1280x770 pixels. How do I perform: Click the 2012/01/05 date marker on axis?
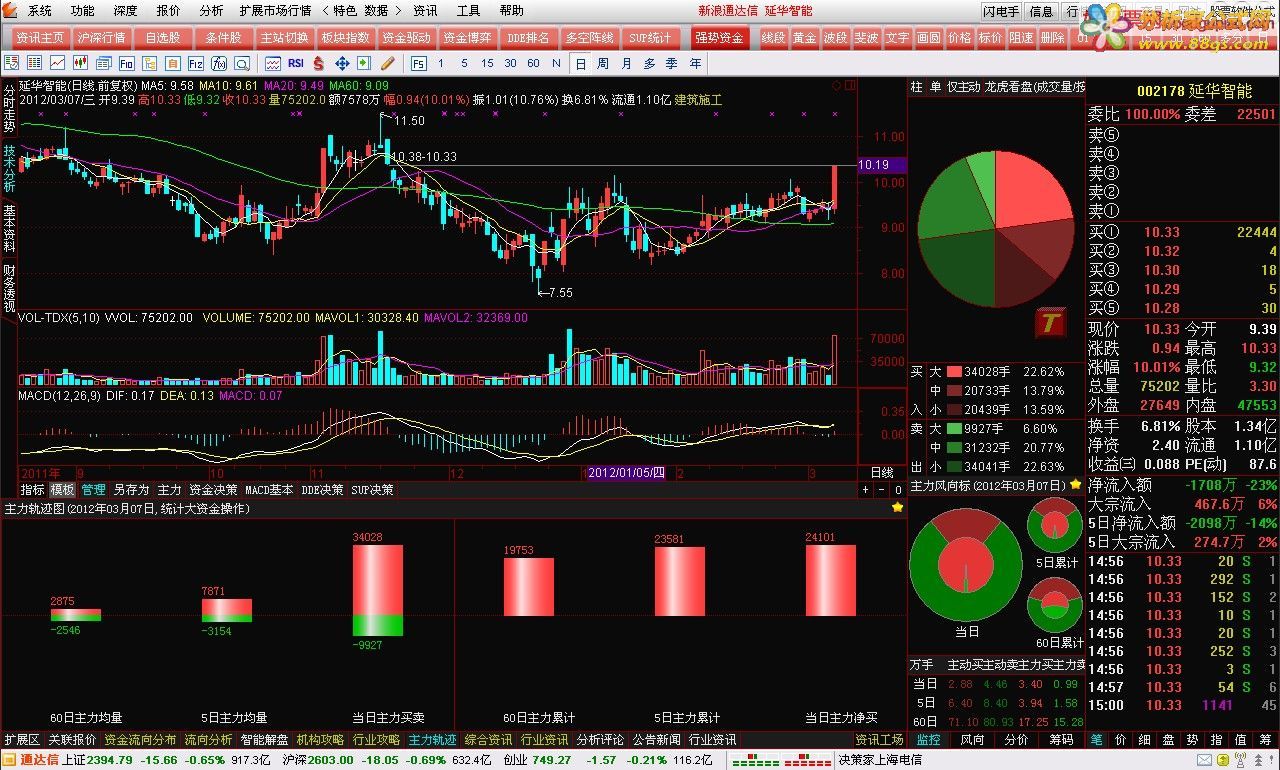point(626,472)
